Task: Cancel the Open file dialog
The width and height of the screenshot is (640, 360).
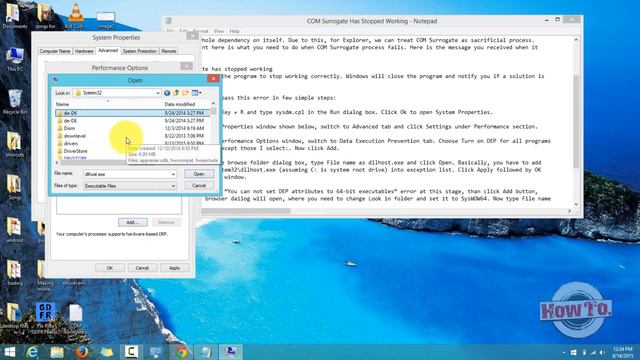Action: [x=199, y=186]
